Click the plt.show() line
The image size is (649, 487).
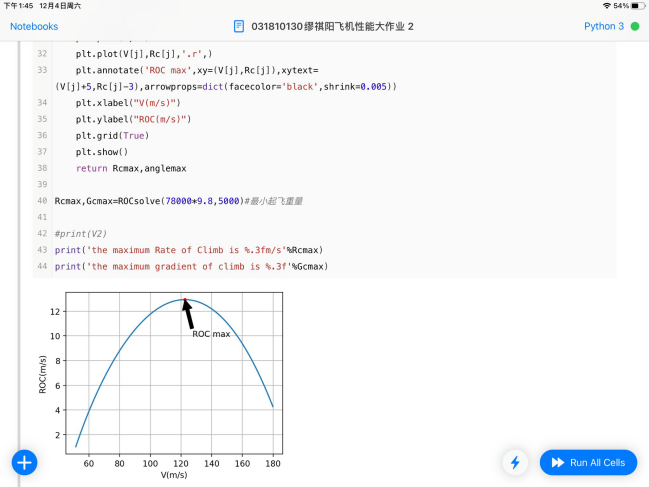[x=102, y=152]
